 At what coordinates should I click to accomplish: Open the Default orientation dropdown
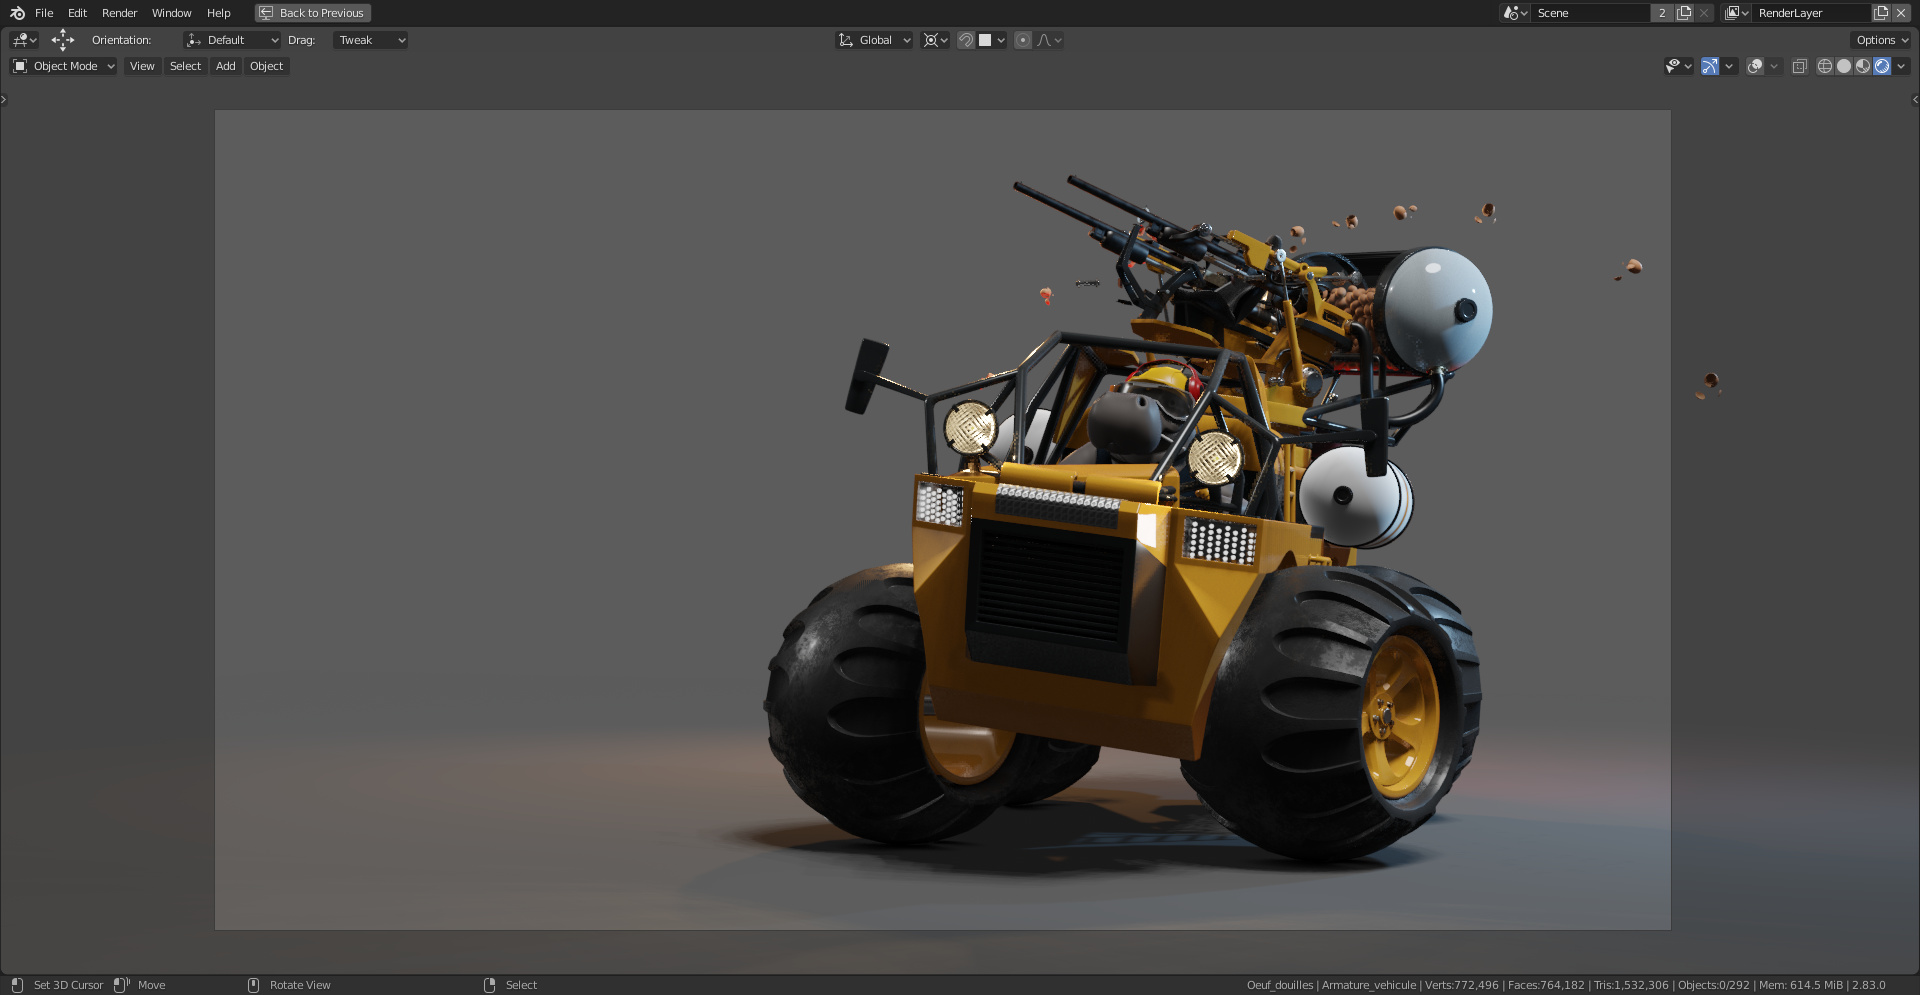coord(232,40)
